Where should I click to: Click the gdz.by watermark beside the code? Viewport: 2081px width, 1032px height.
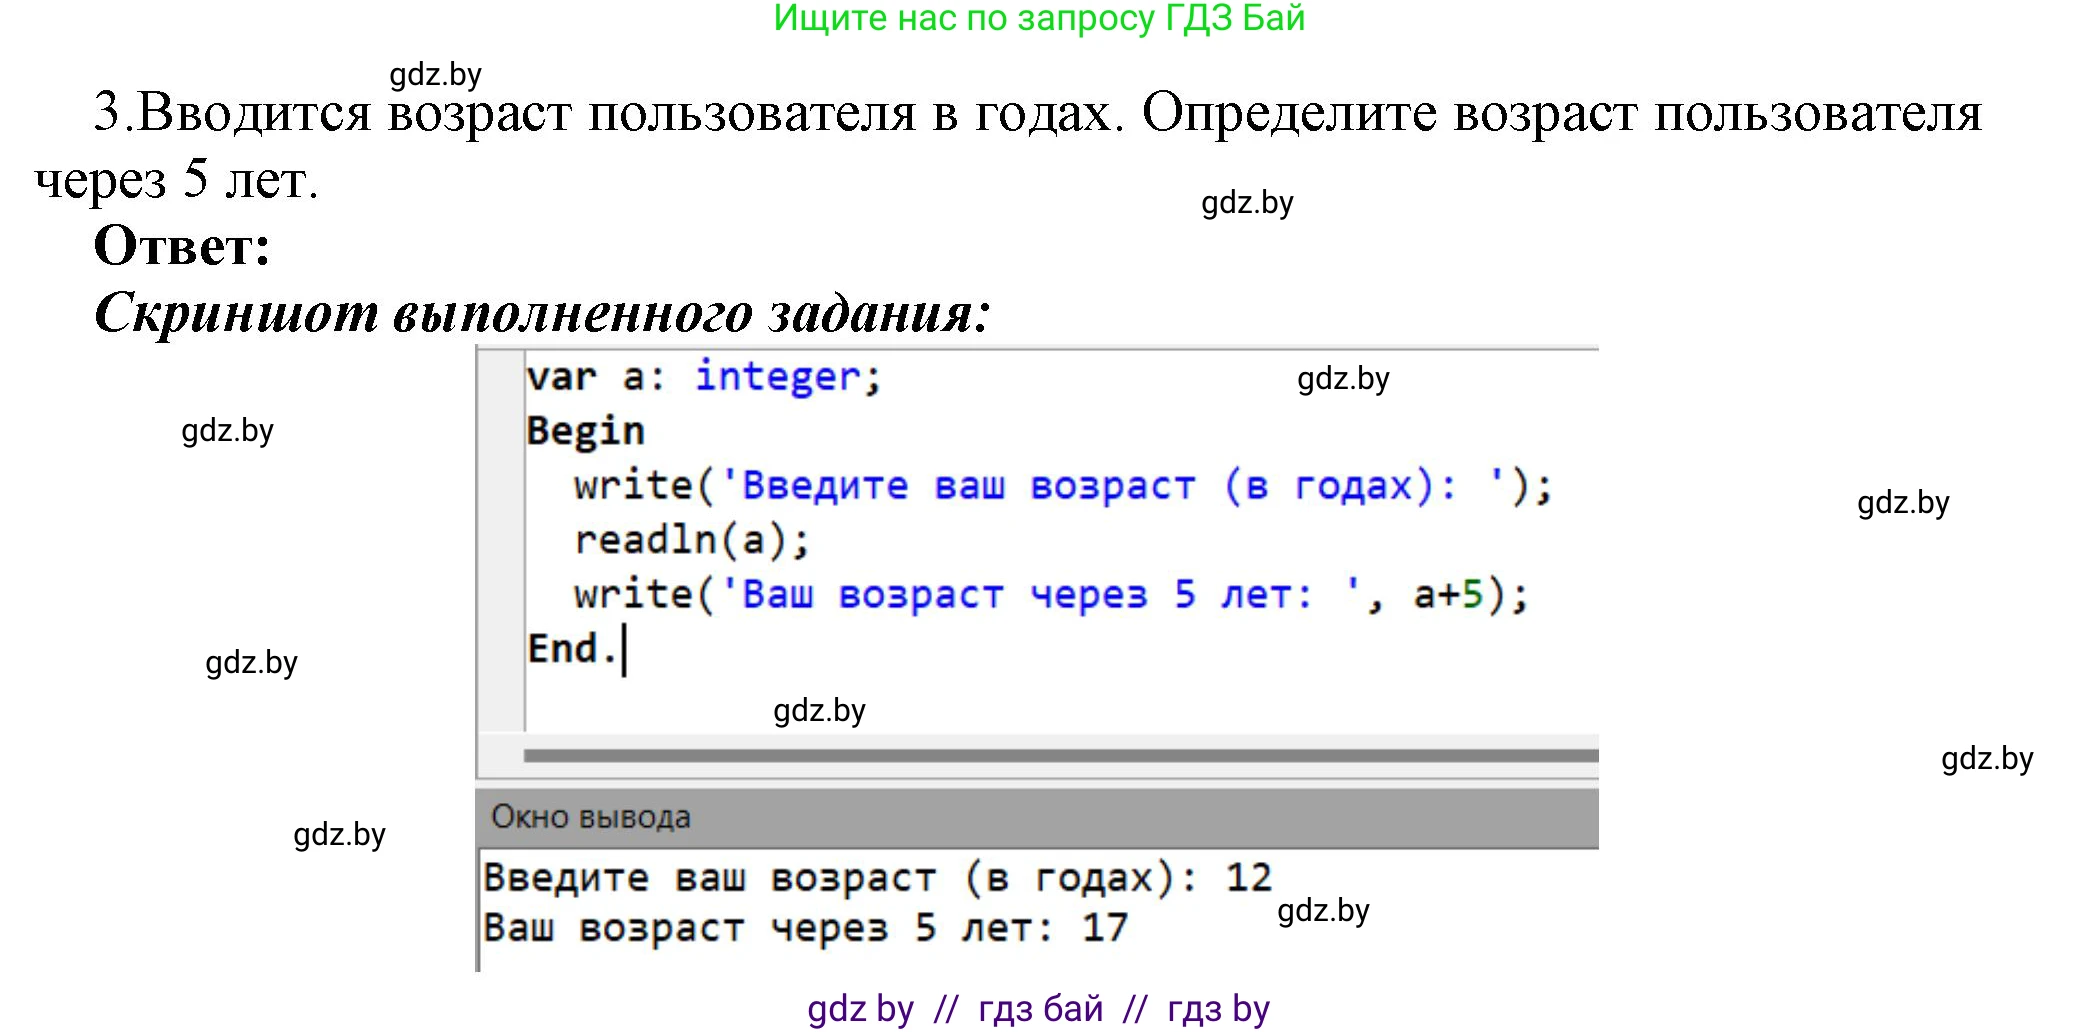tap(1342, 378)
